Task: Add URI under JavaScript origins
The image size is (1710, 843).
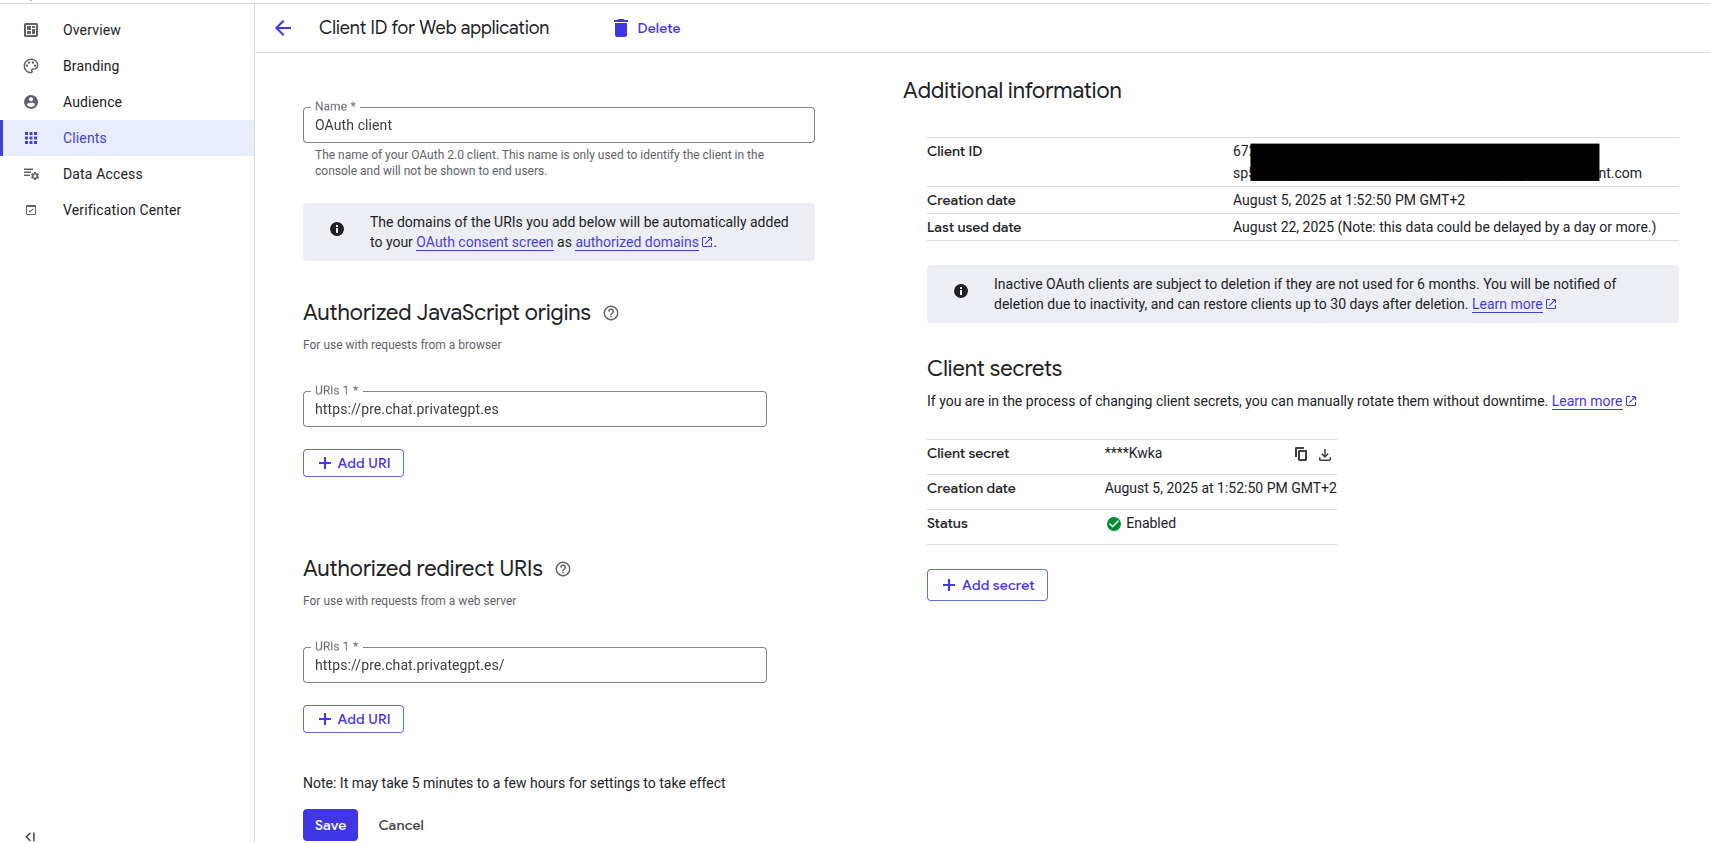Action: 353,463
